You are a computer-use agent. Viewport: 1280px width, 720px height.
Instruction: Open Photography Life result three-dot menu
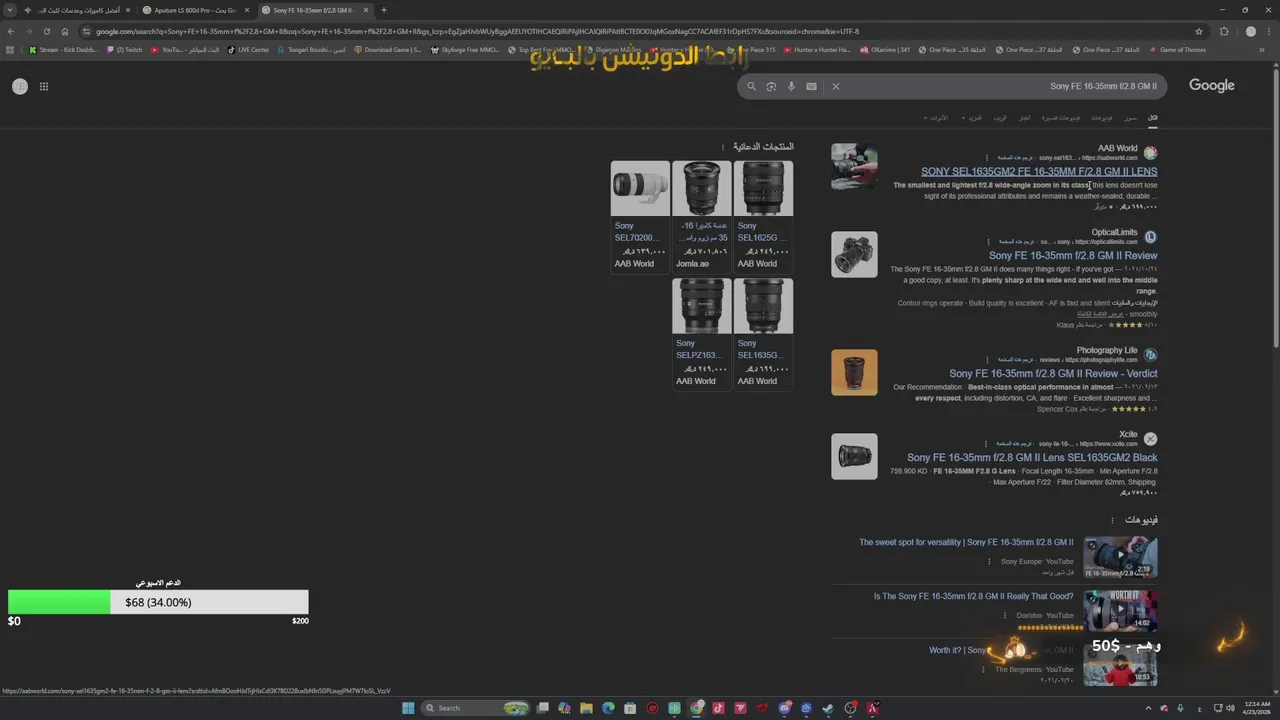(987, 360)
